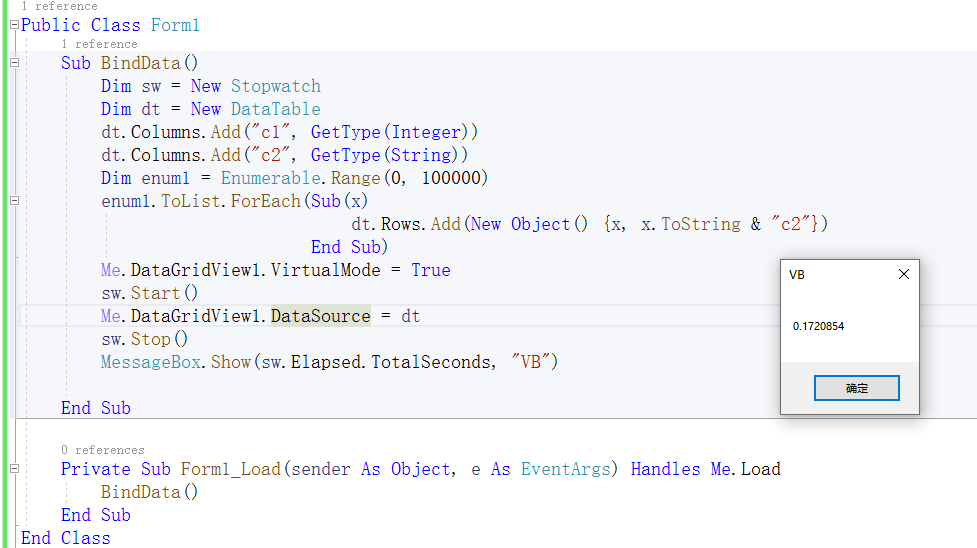Click the EventArgs type in Form1_Load
The height and width of the screenshot is (548, 977).
point(565,469)
